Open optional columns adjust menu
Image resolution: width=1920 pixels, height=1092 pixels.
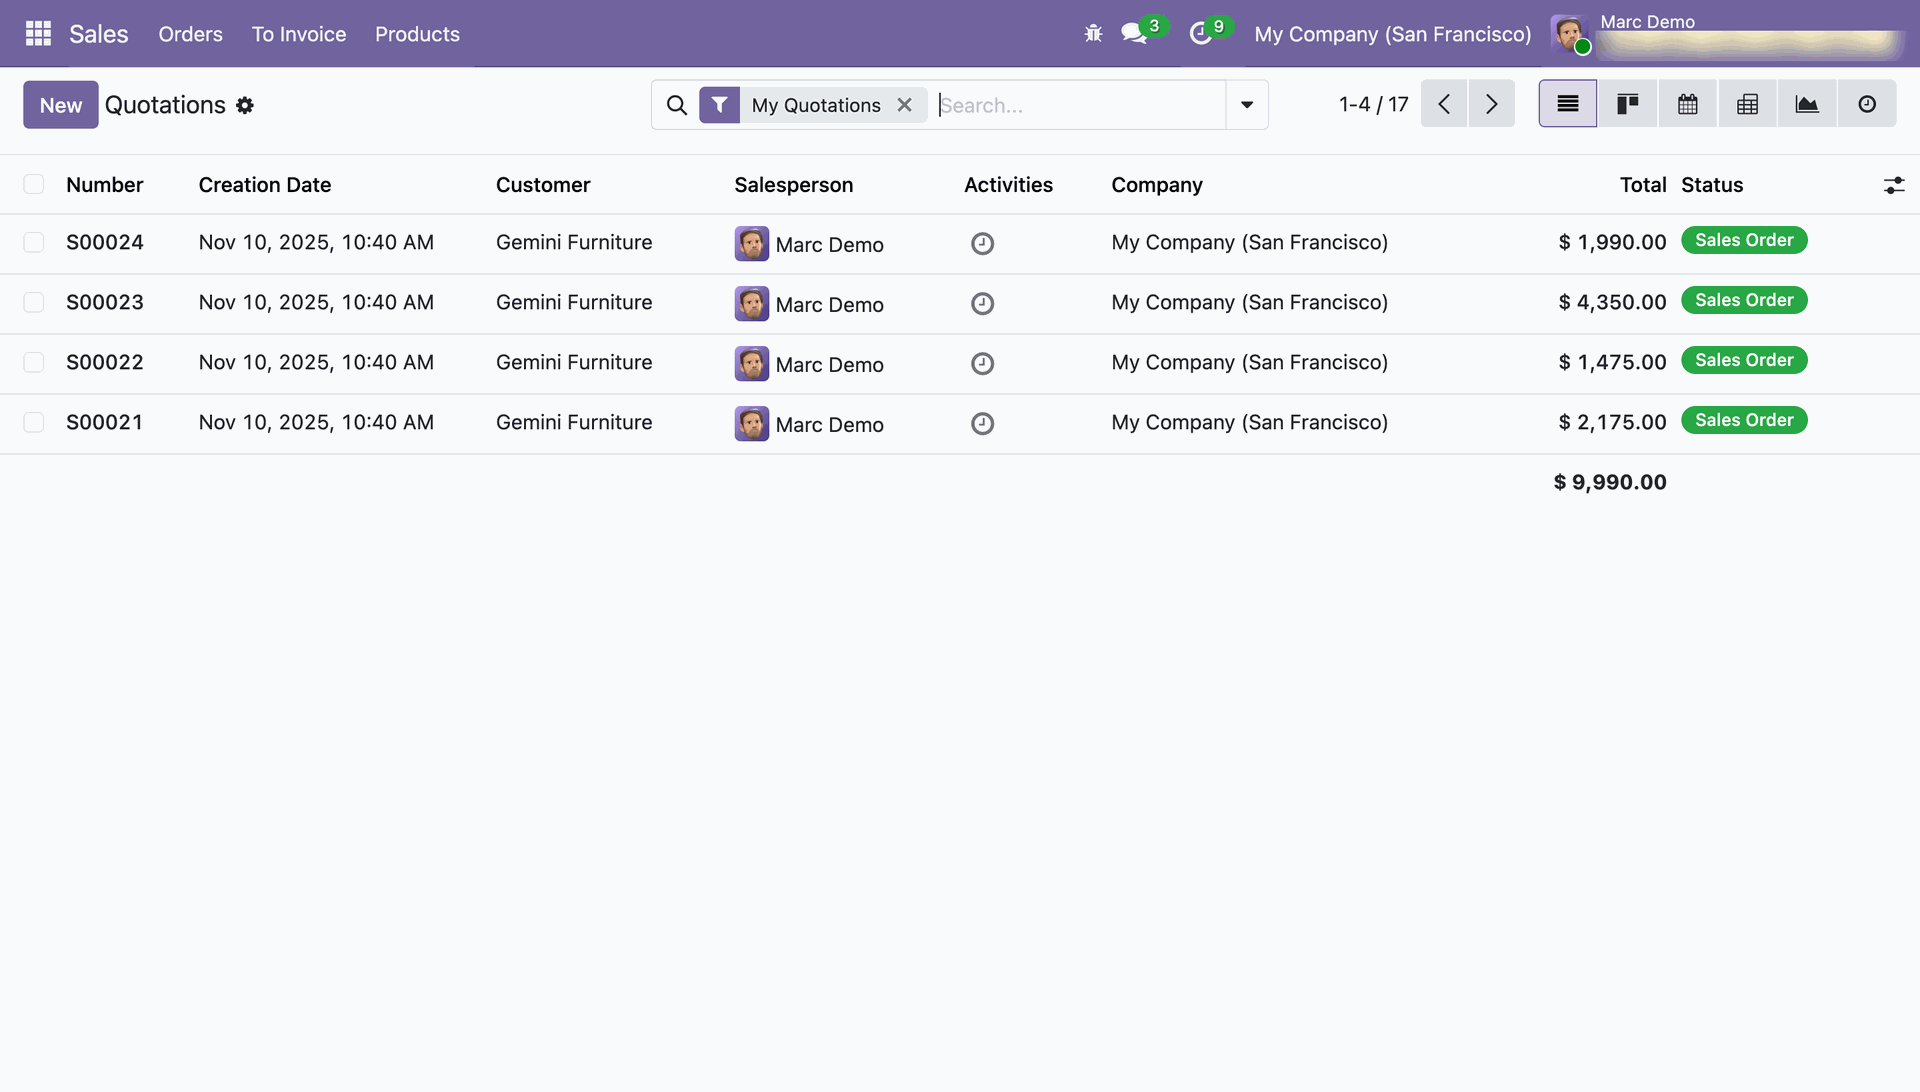point(1893,185)
